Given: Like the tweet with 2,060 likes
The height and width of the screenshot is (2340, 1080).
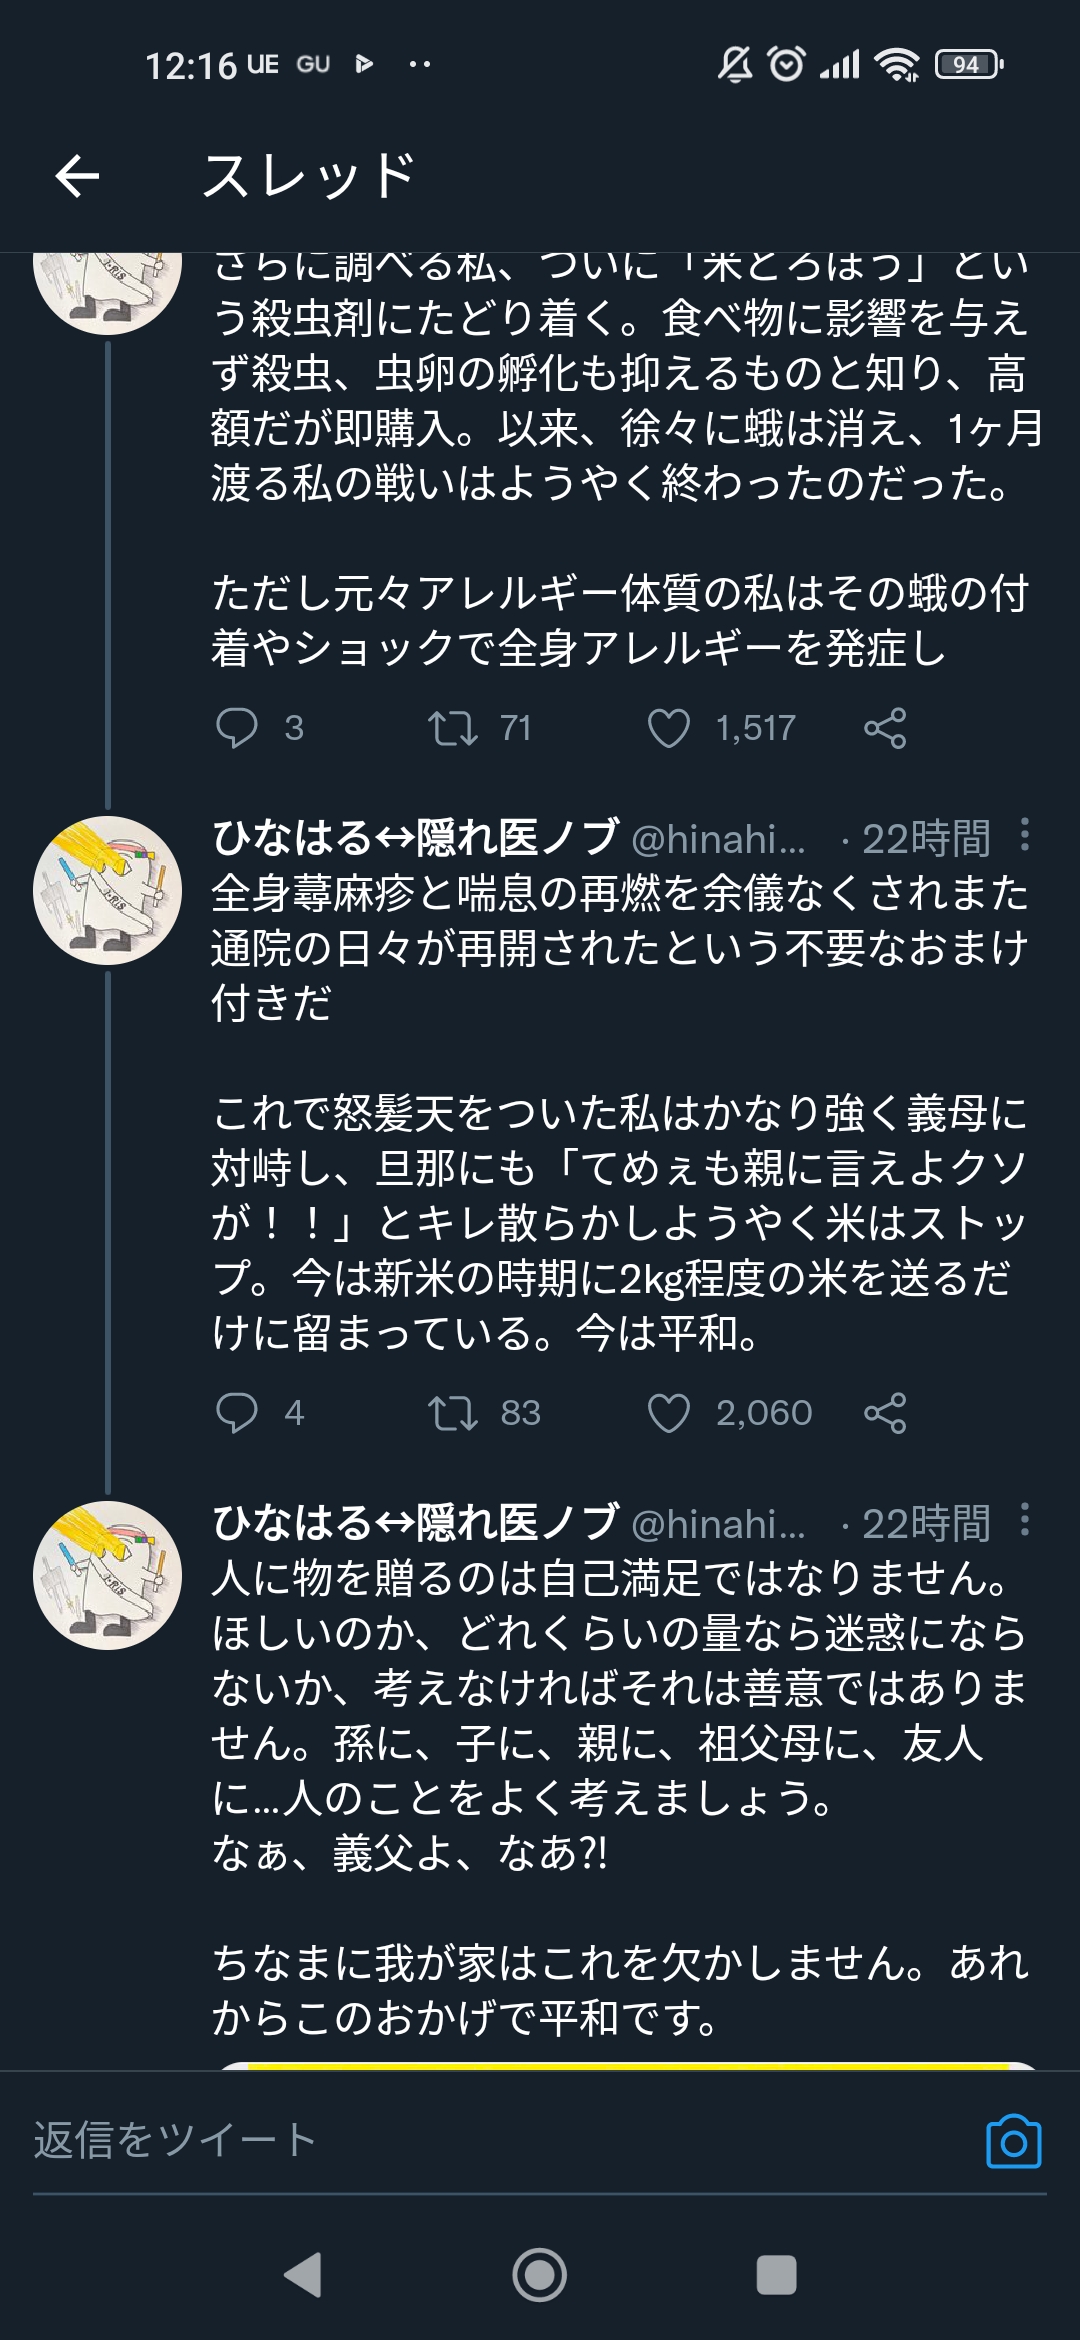Looking at the screenshot, I should (669, 1413).
